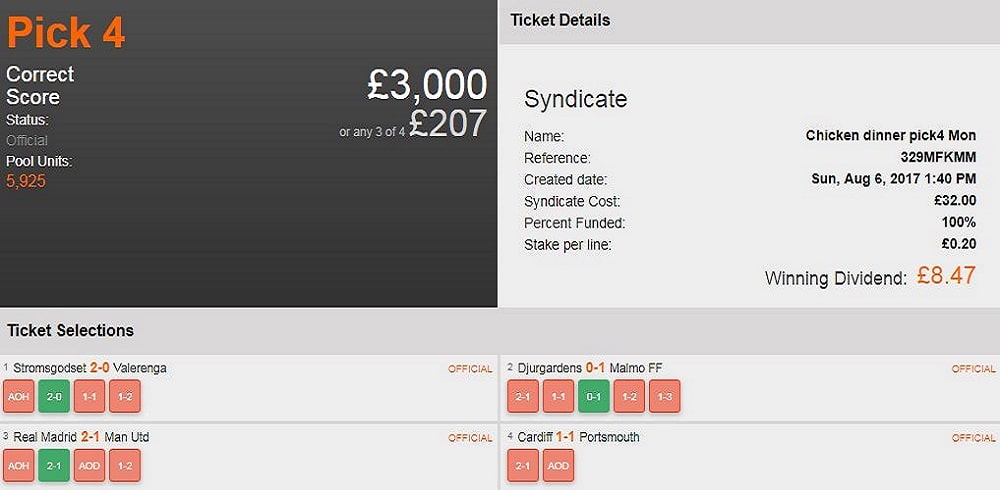The height and width of the screenshot is (490, 1000).
Task: Click the green 2-0 chip for Stromsgodset match
Action: point(54,396)
